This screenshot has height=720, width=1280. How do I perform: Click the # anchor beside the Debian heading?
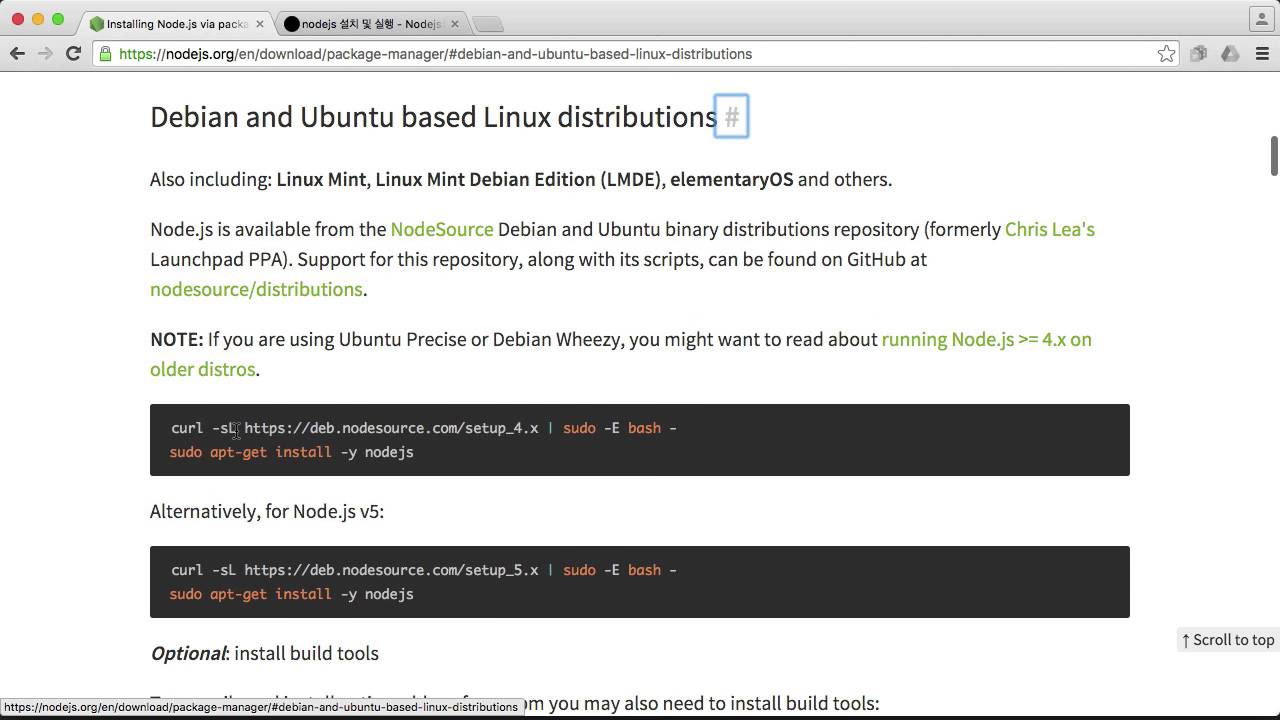(731, 117)
